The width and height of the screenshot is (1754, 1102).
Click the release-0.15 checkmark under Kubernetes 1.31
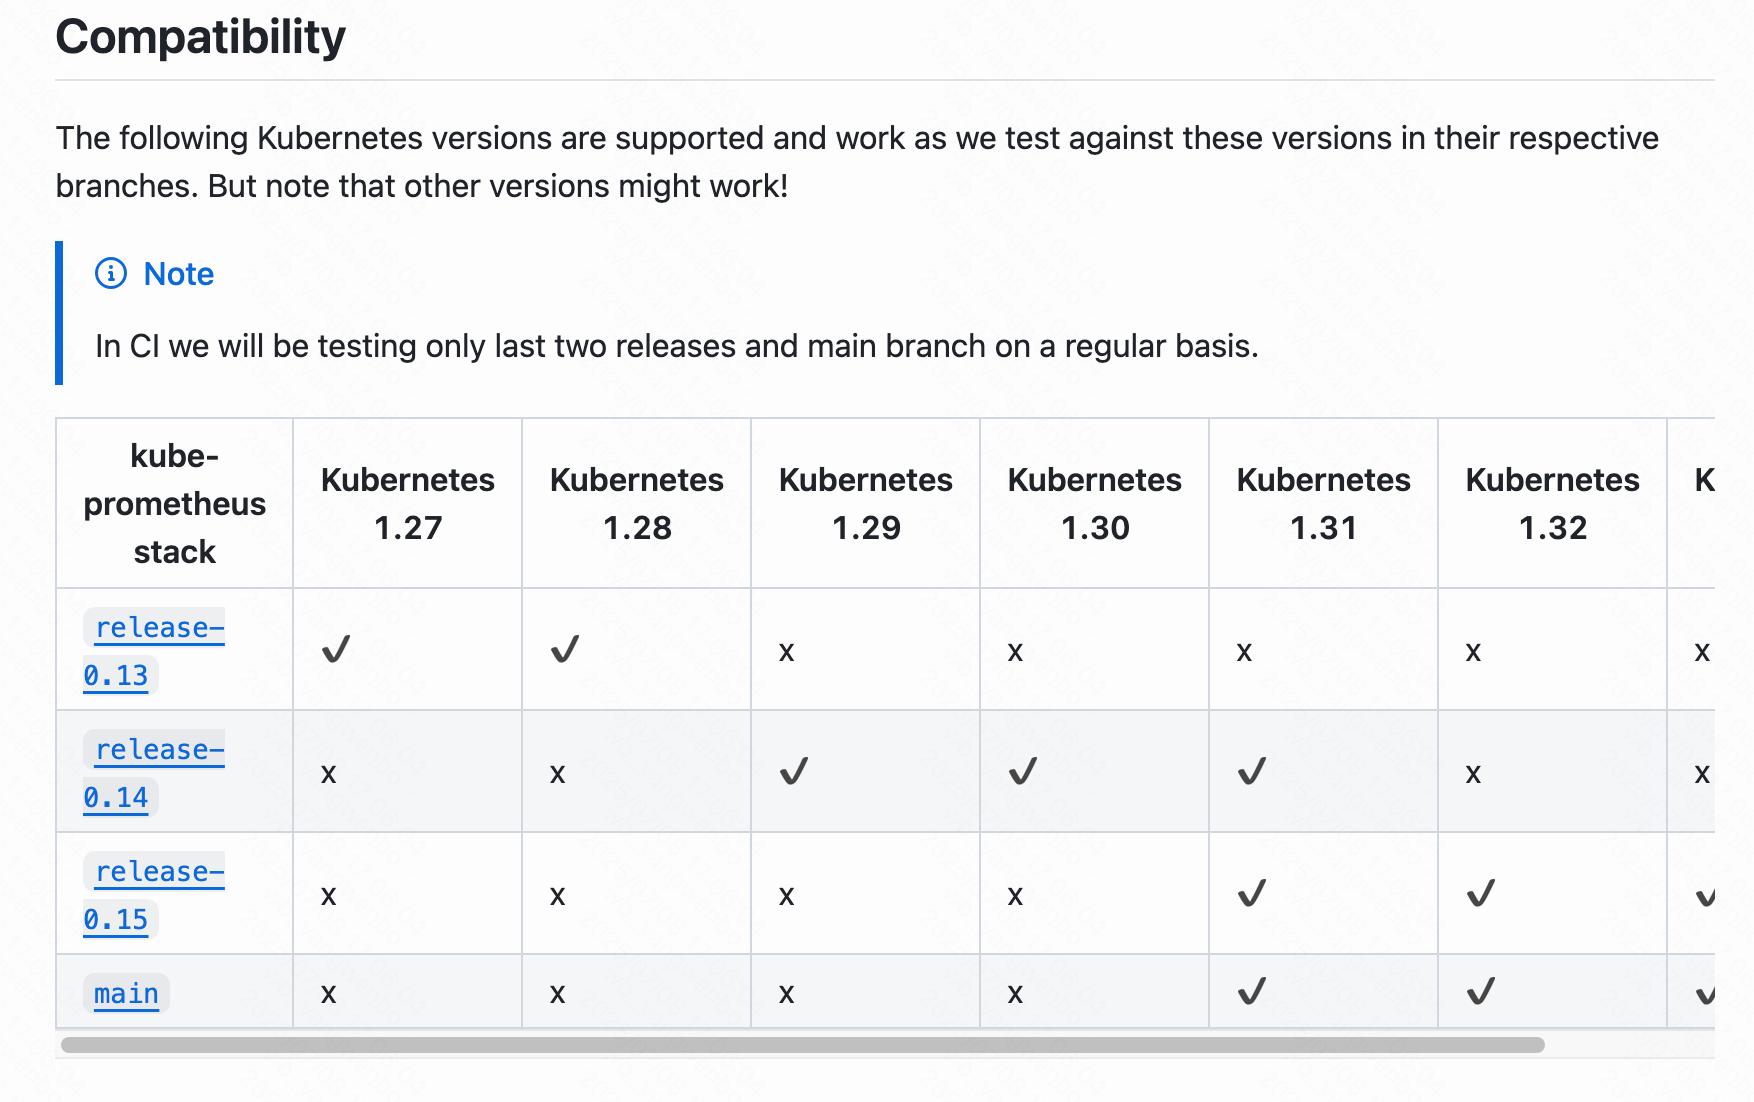1252,893
